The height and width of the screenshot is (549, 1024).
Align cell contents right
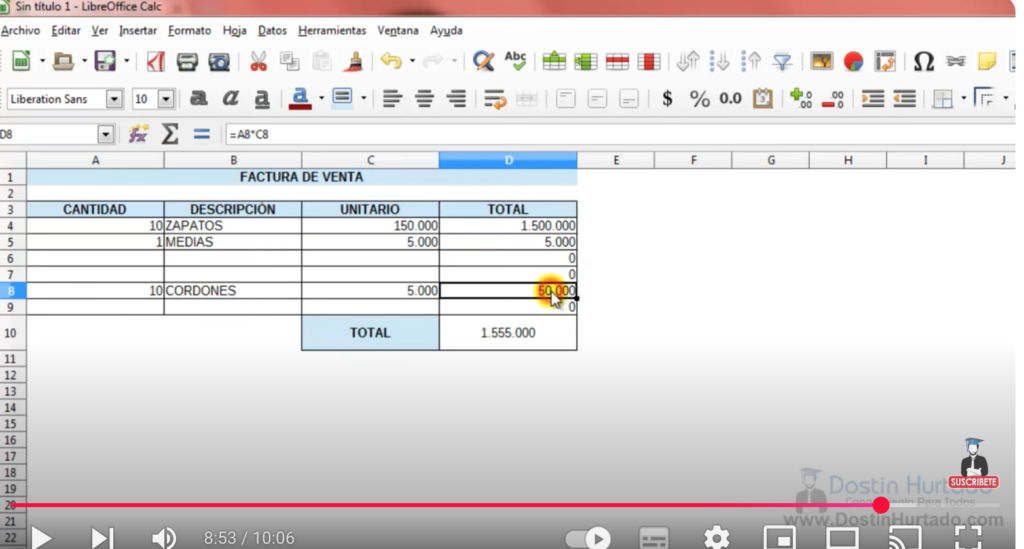pyautogui.click(x=456, y=99)
